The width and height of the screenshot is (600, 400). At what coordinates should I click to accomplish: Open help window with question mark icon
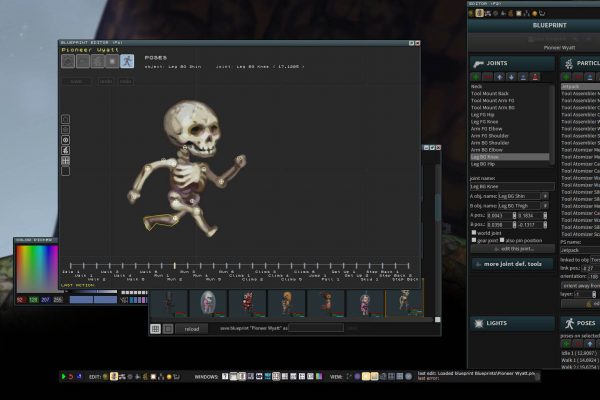point(225,377)
